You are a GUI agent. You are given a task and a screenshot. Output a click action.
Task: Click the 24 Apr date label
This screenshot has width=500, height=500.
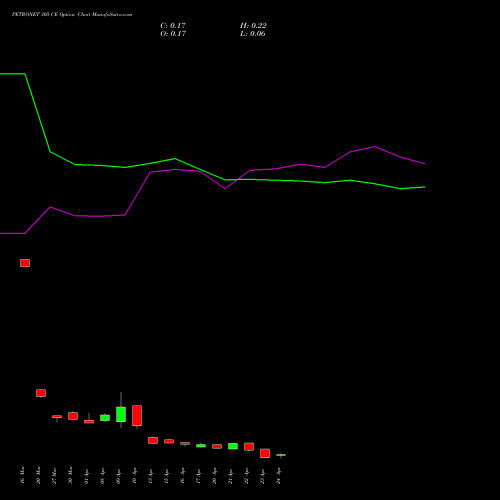point(278,476)
